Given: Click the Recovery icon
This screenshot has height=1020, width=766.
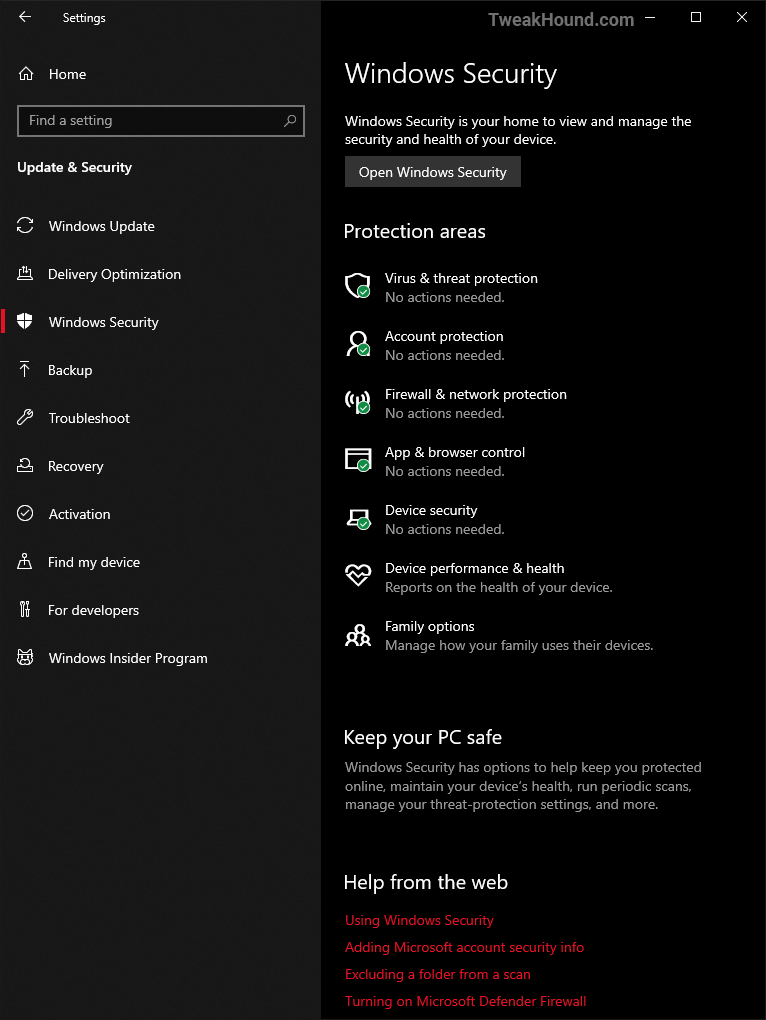Looking at the screenshot, I should [25, 465].
